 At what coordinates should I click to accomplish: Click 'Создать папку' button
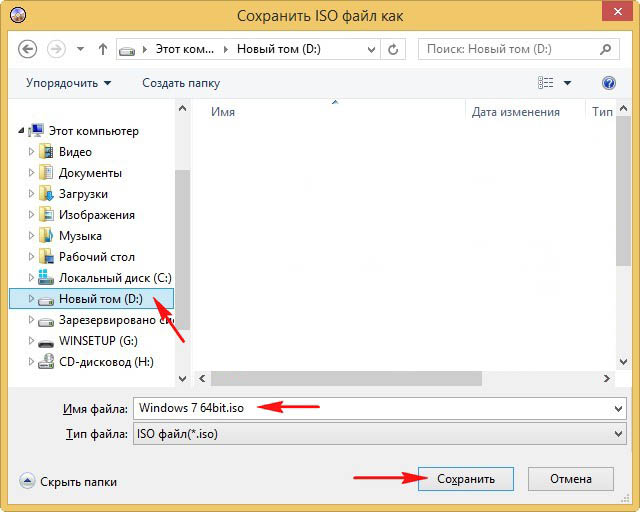coord(181,83)
